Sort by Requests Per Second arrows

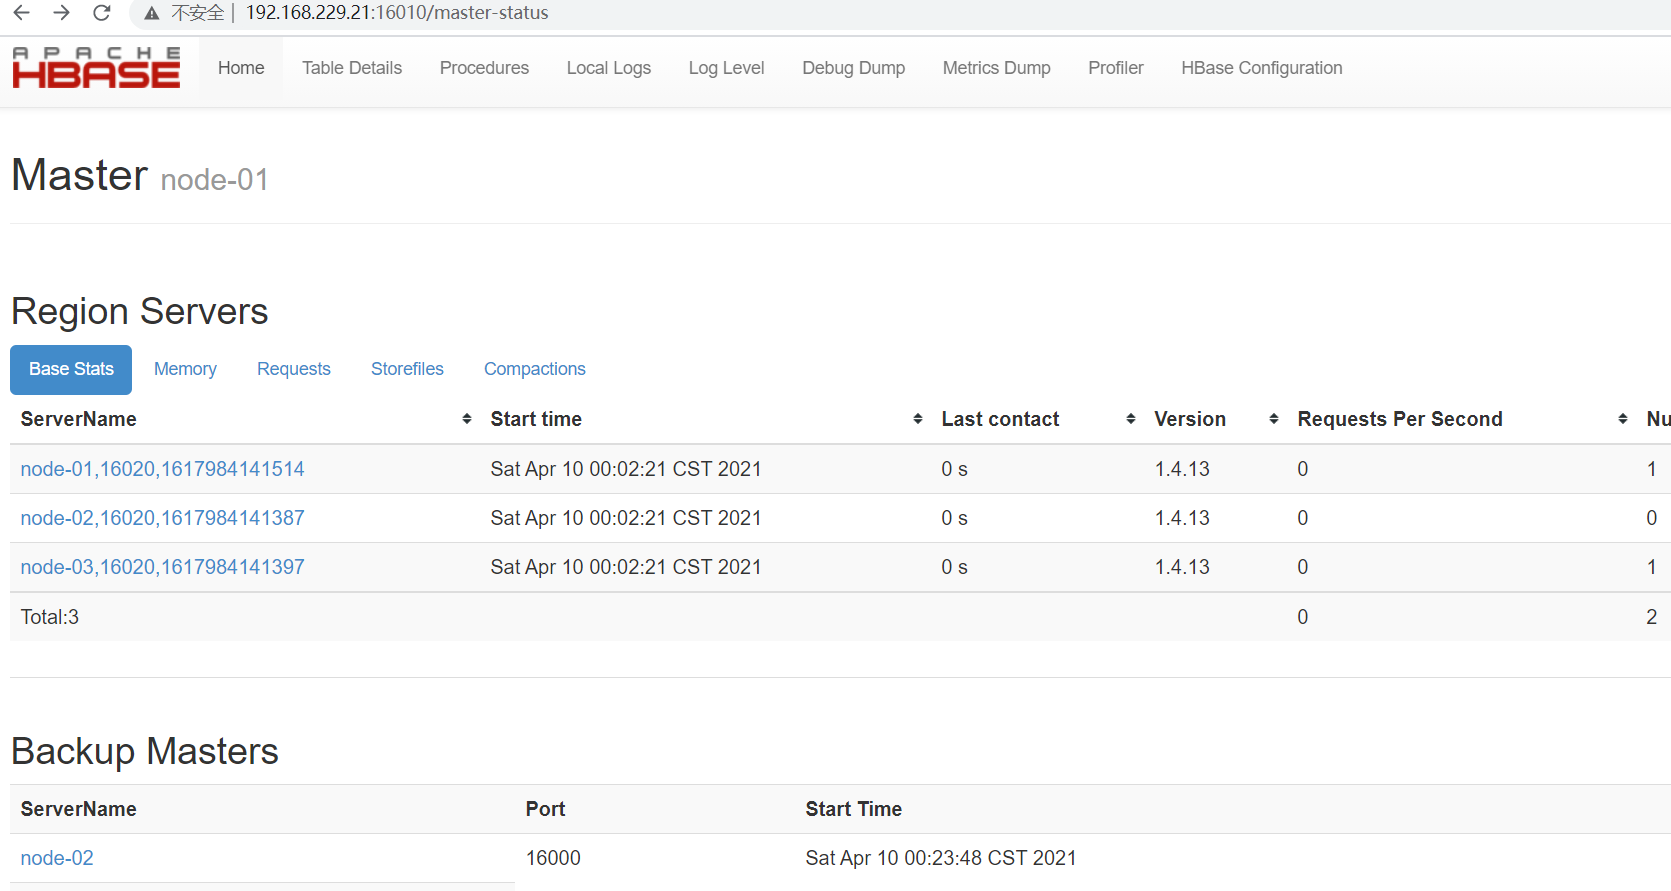(x=1622, y=419)
